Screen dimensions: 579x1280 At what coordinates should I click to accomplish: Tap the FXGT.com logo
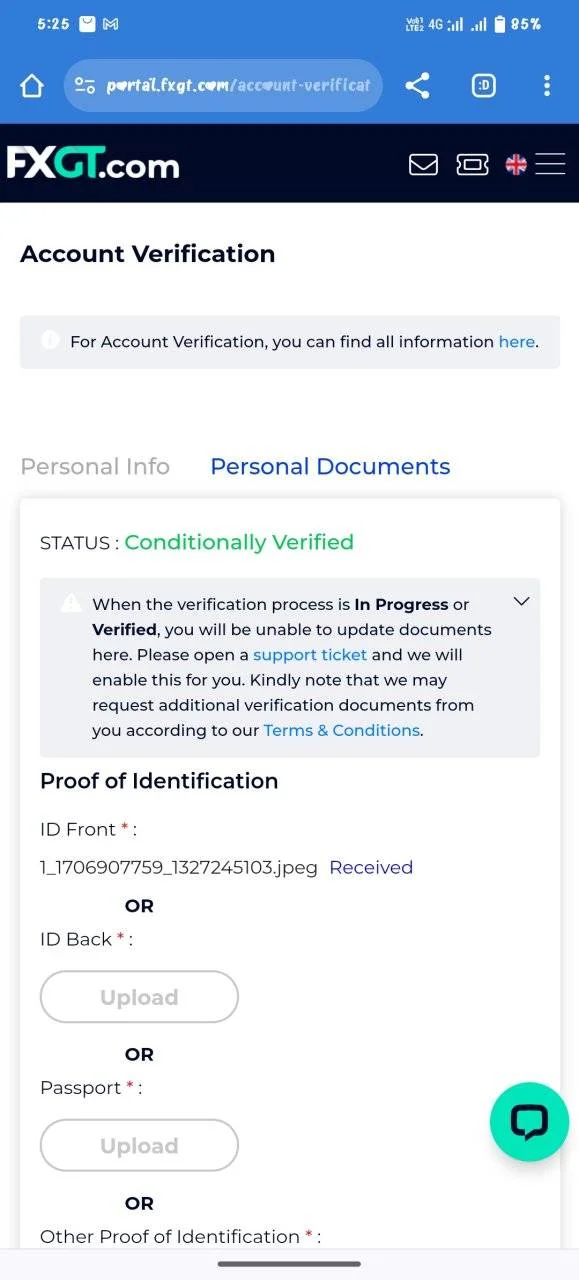point(93,163)
